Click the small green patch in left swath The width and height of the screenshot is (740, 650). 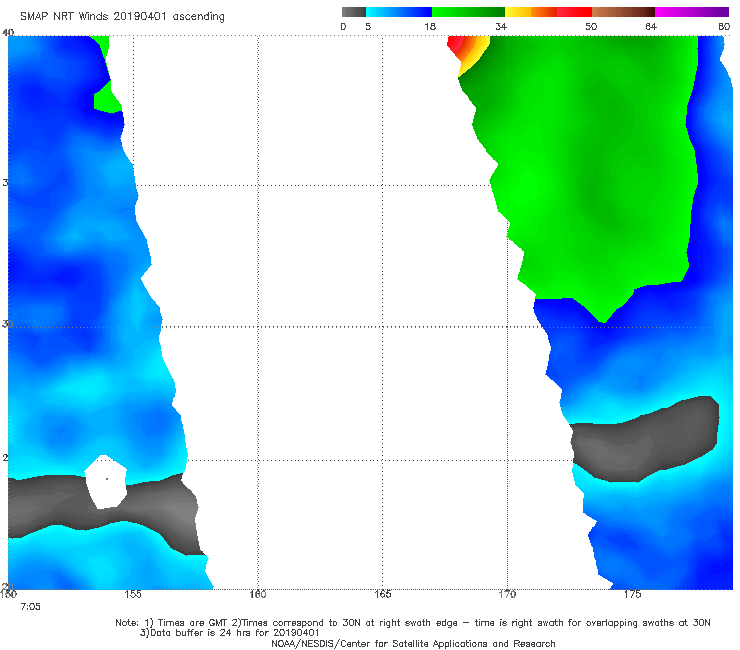(107, 98)
